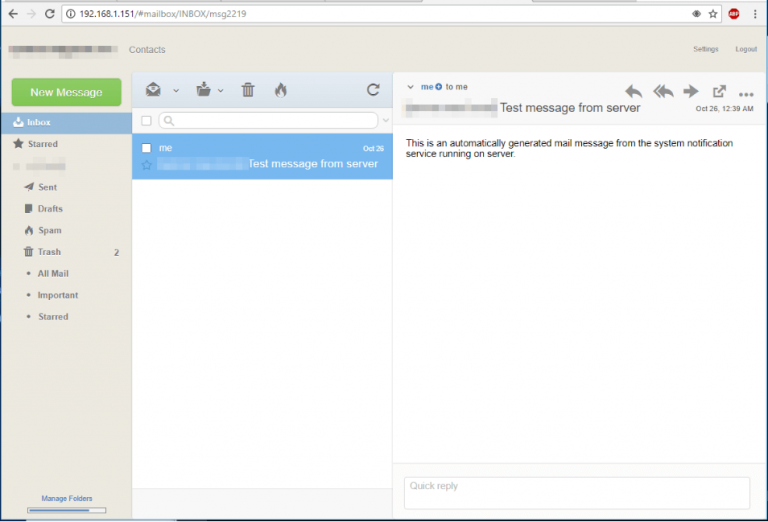Image resolution: width=768 pixels, height=522 pixels.
Task: Click the Reply arrow icon
Action: click(634, 91)
